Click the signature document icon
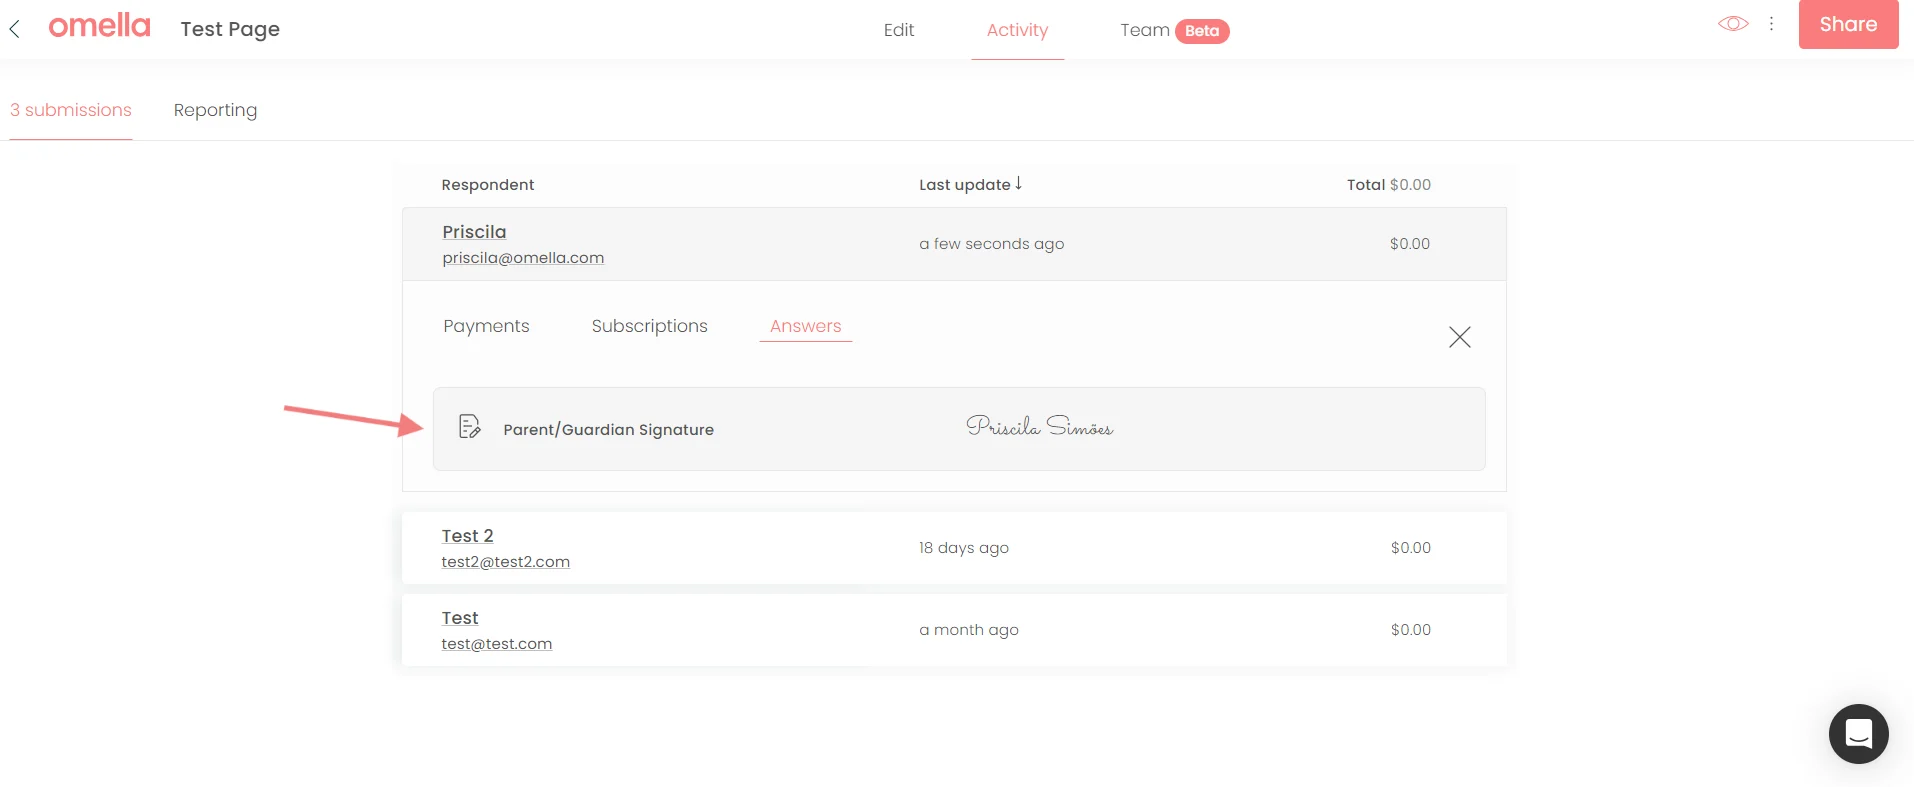1914x787 pixels. 469,427
